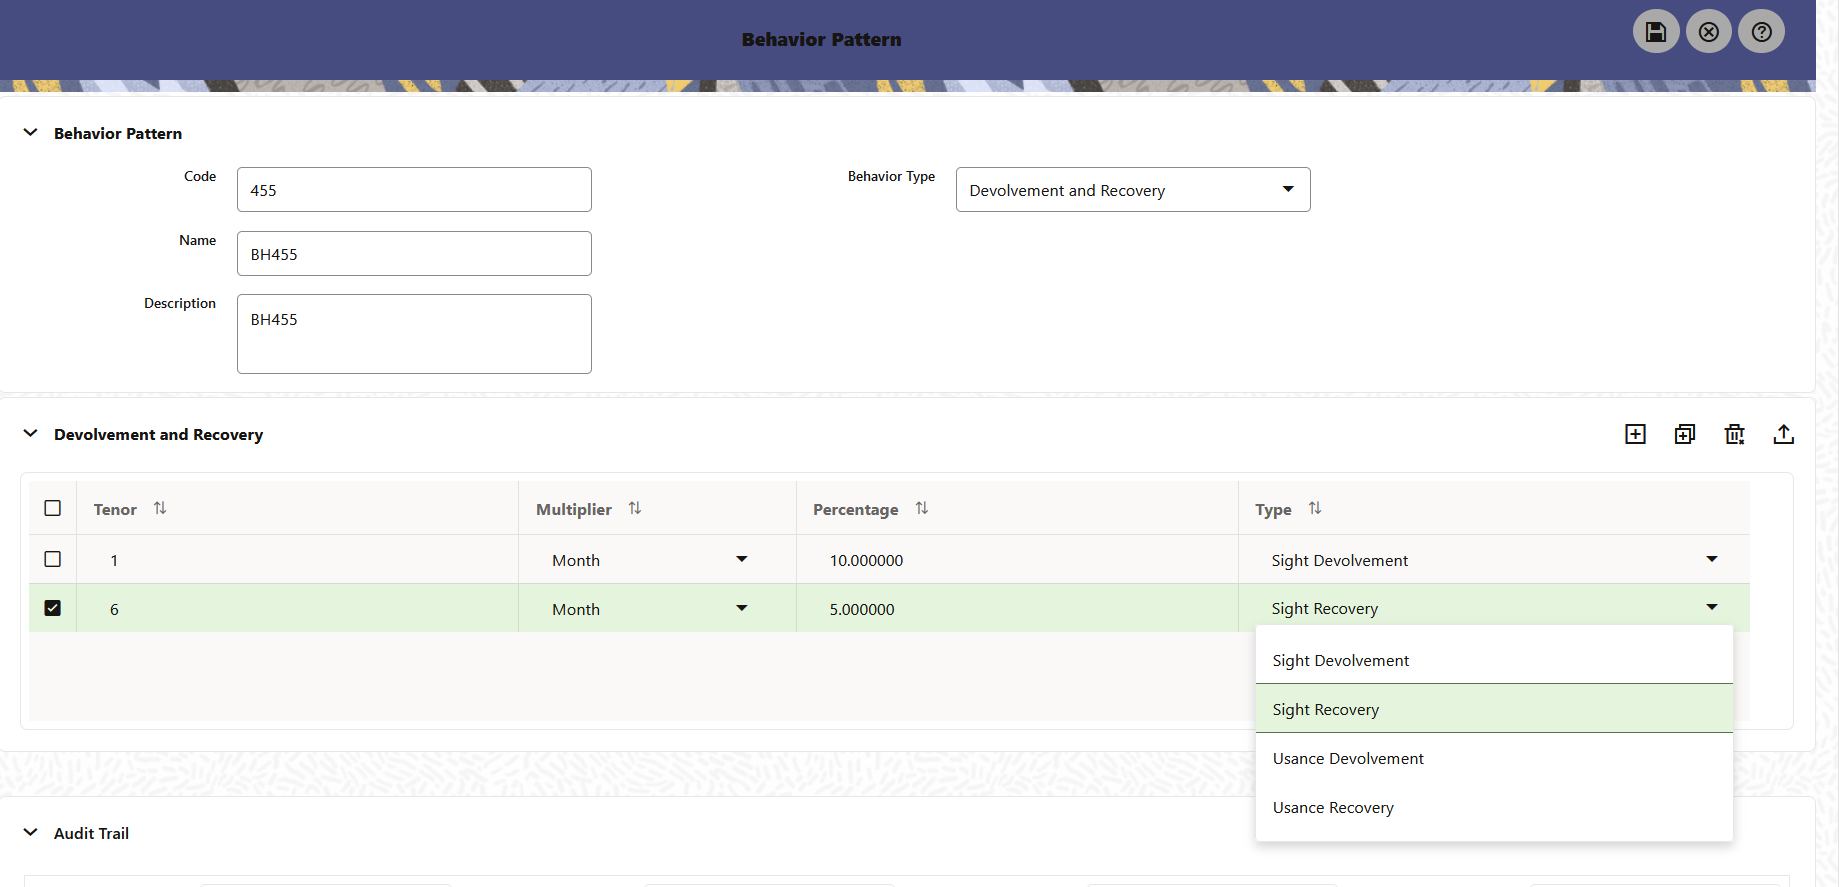Click the Percentage column header label
Viewport: 1839px width, 887px height.
856,509
